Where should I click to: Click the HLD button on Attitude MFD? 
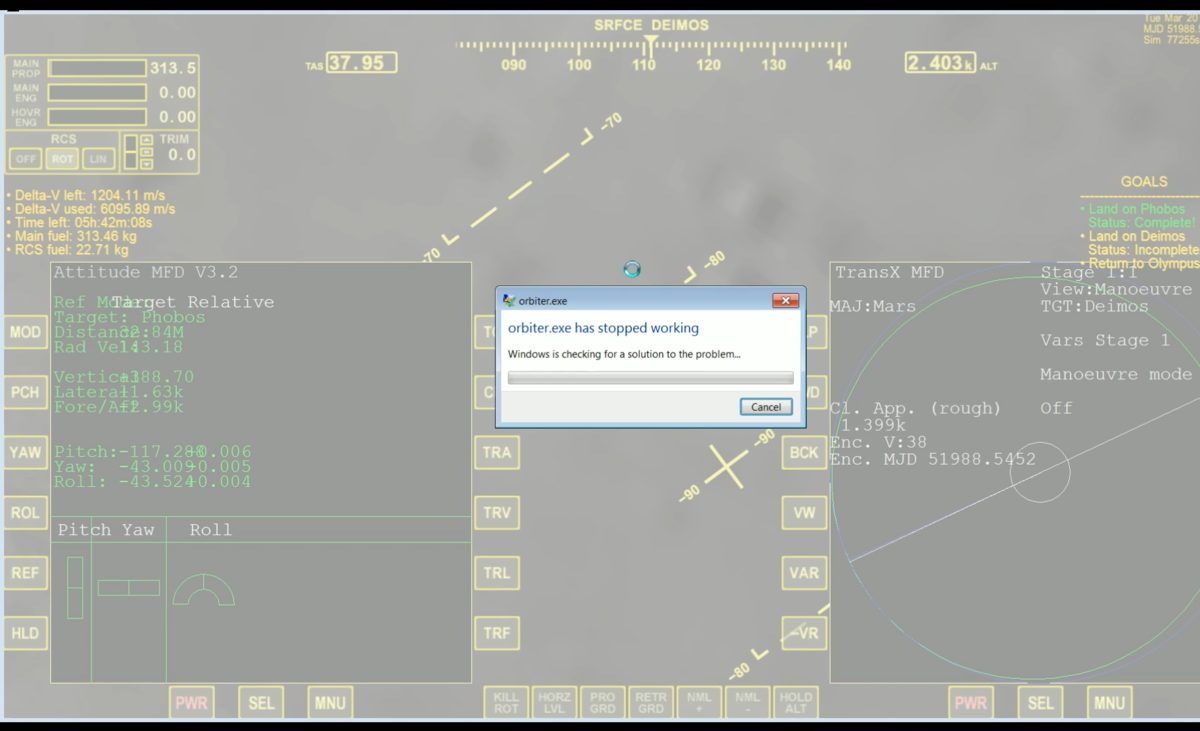(x=25, y=633)
